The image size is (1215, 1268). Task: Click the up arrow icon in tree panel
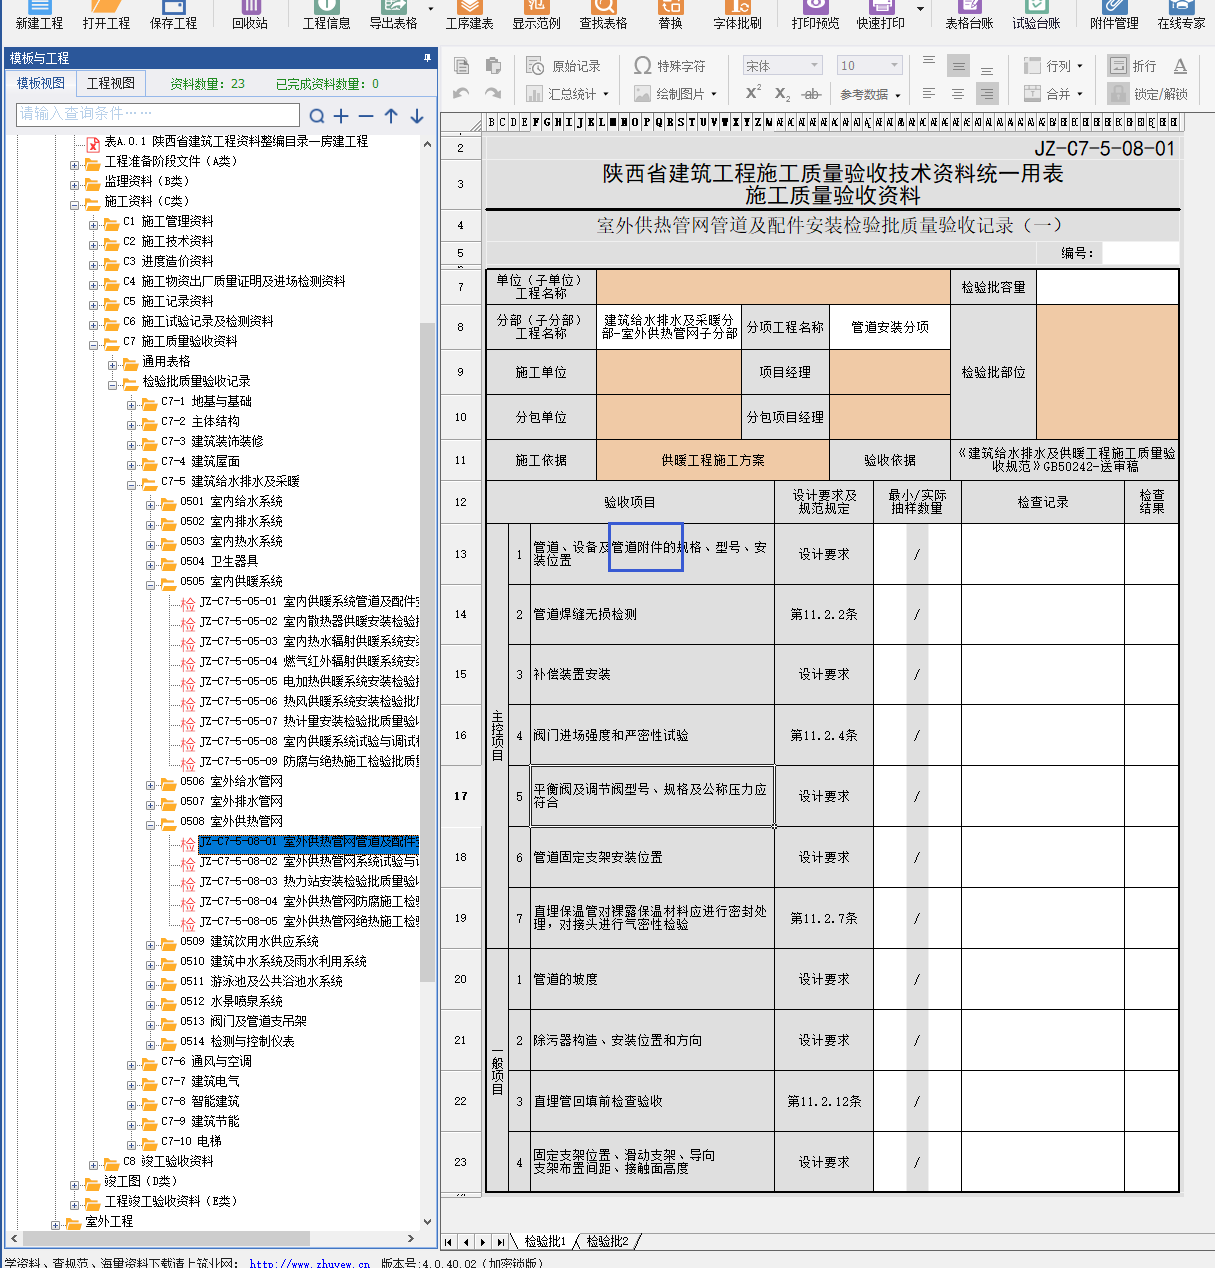point(391,116)
